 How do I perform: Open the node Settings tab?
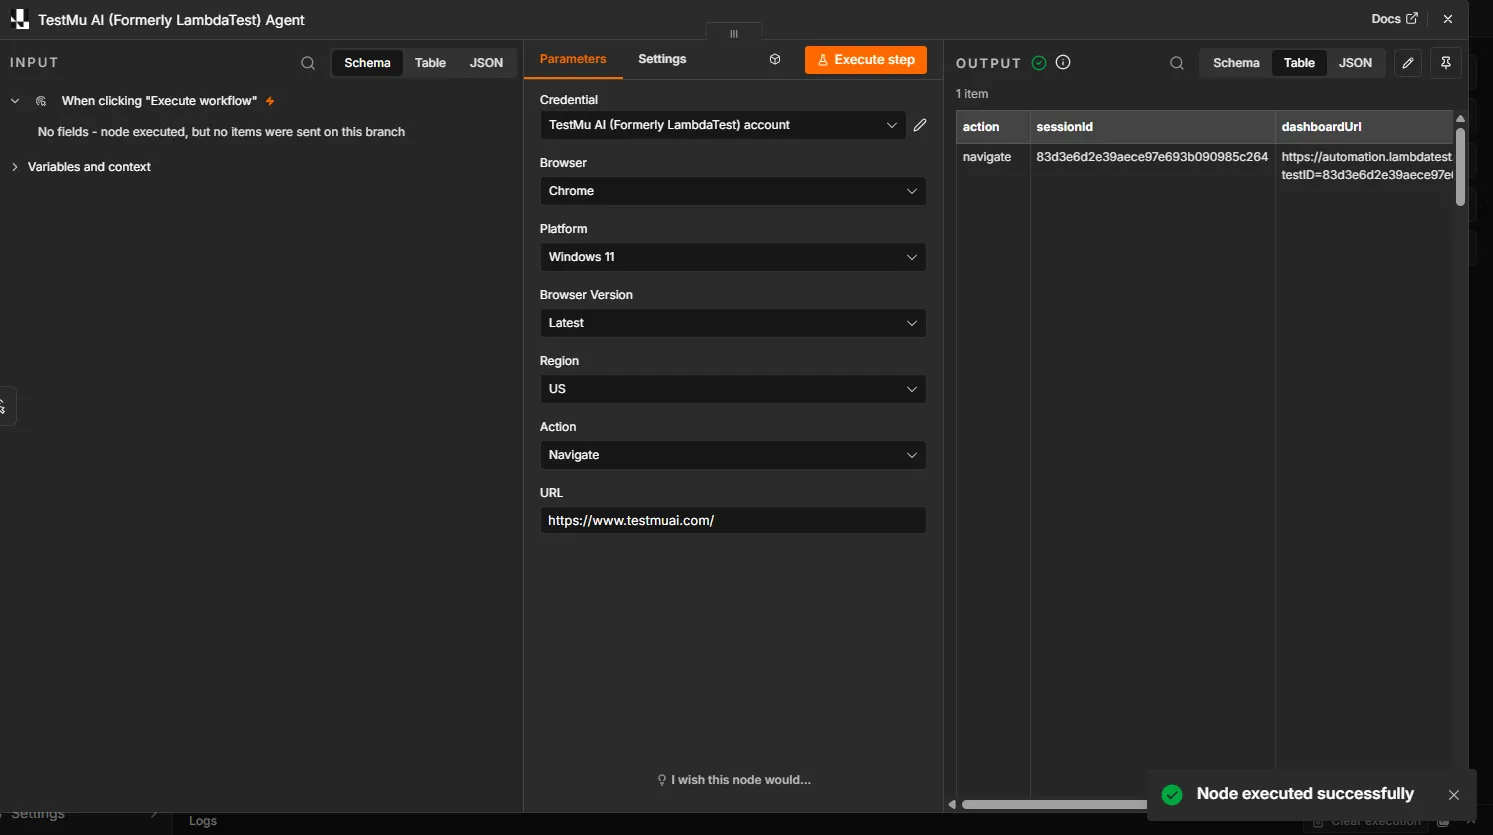[x=662, y=59]
